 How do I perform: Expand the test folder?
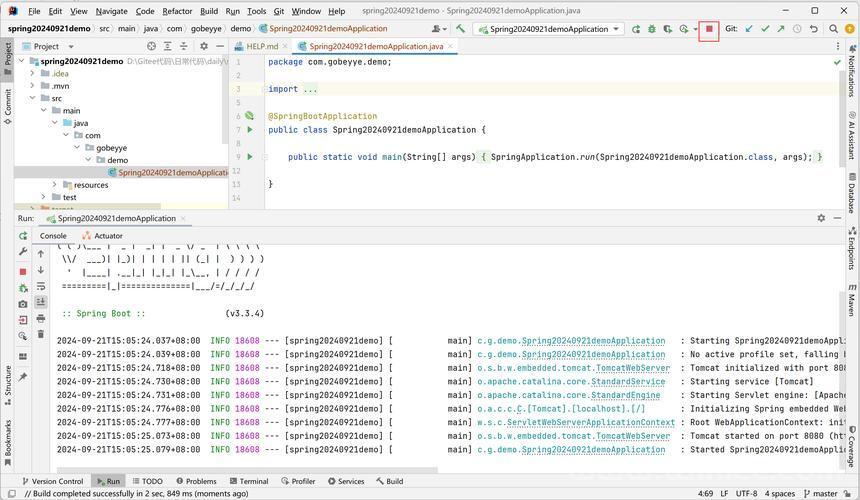[x=43, y=196]
